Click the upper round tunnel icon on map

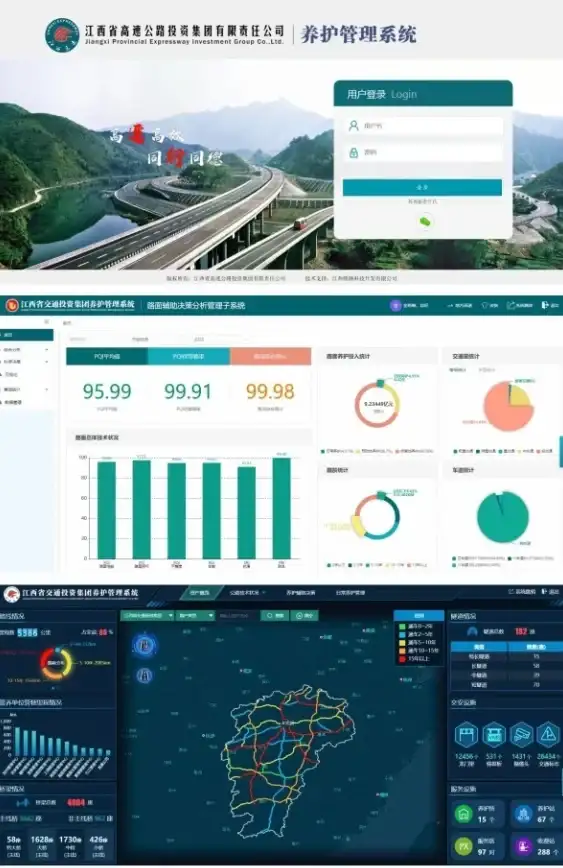(144, 645)
